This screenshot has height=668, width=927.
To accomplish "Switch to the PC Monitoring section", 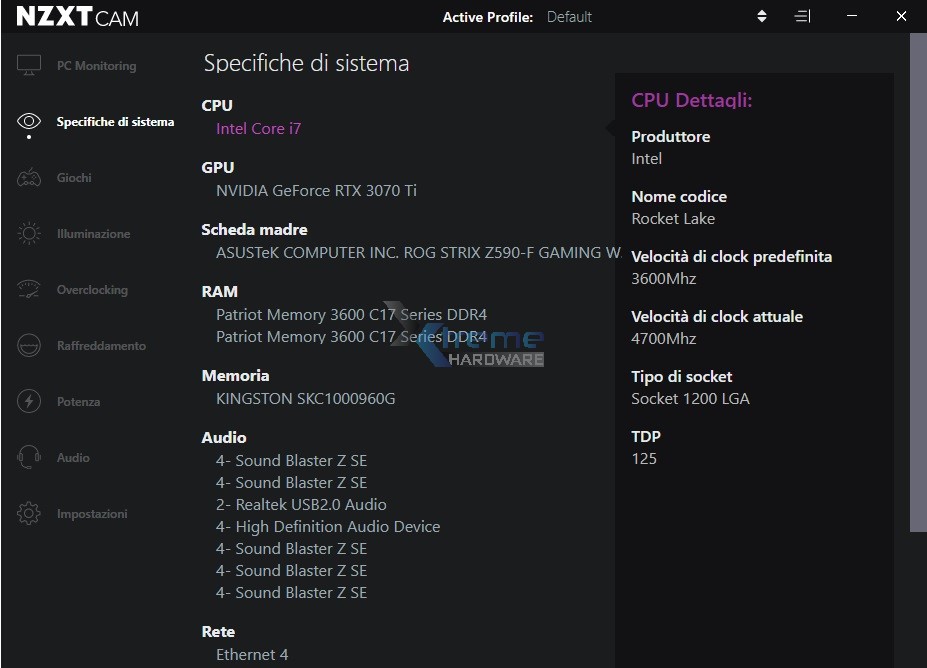I will pyautogui.click(x=96, y=66).
